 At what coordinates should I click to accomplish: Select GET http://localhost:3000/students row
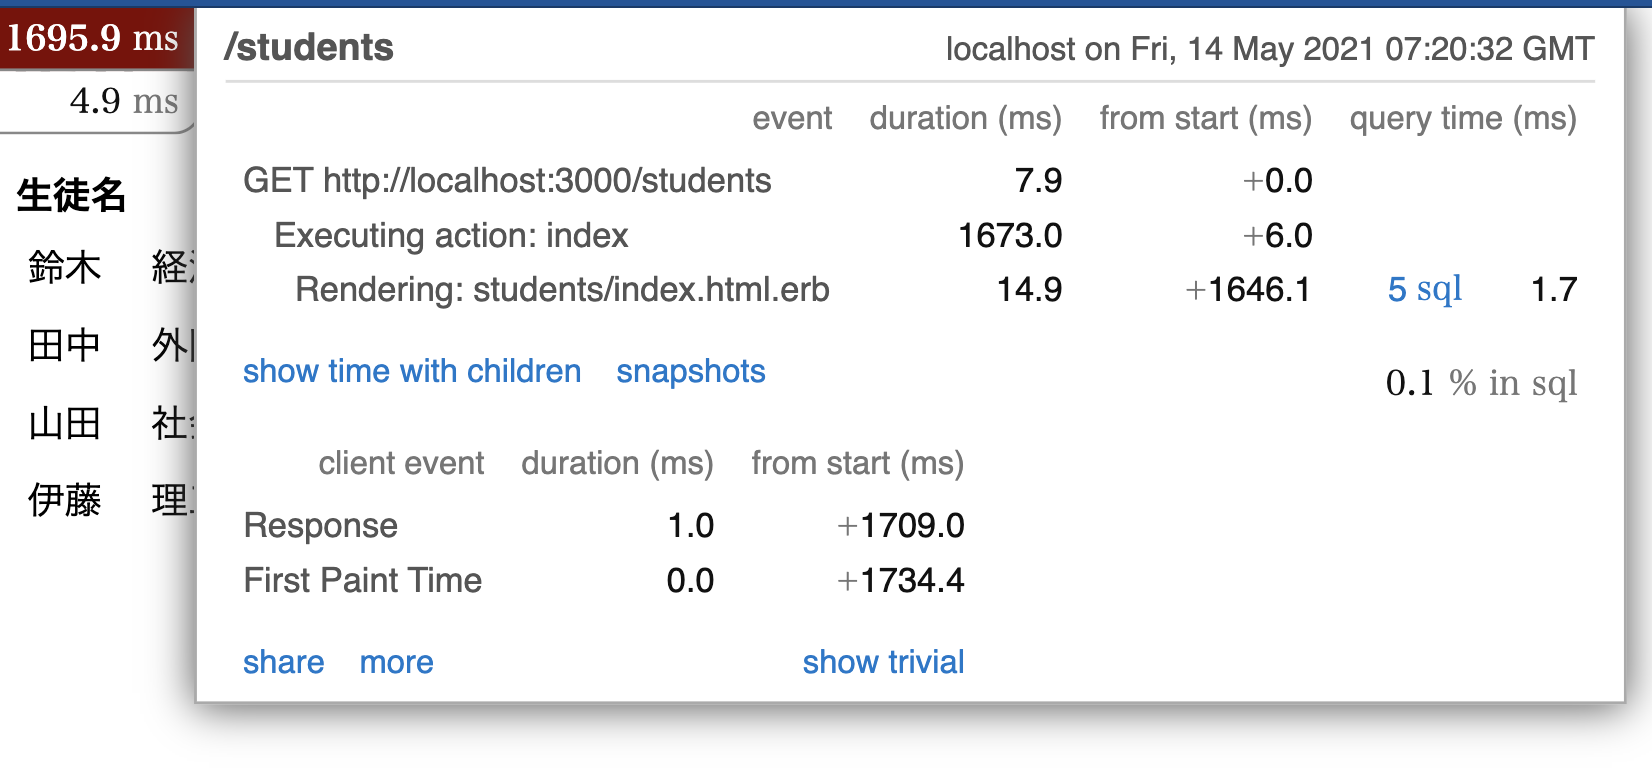tap(507, 181)
